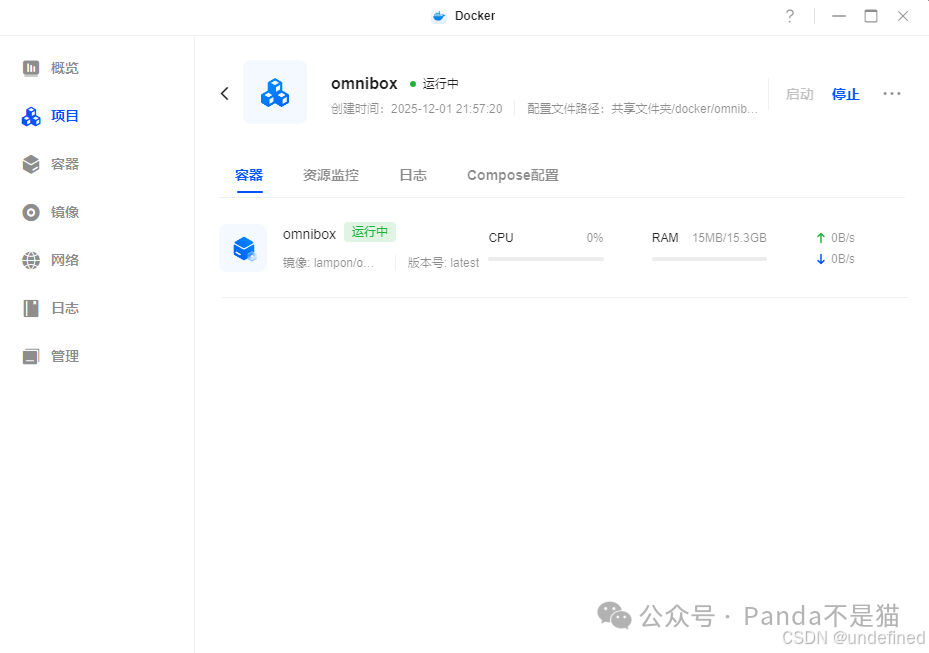Click the green 运行中 container badge
Screen dimensions: 929x653
(370, 232)
